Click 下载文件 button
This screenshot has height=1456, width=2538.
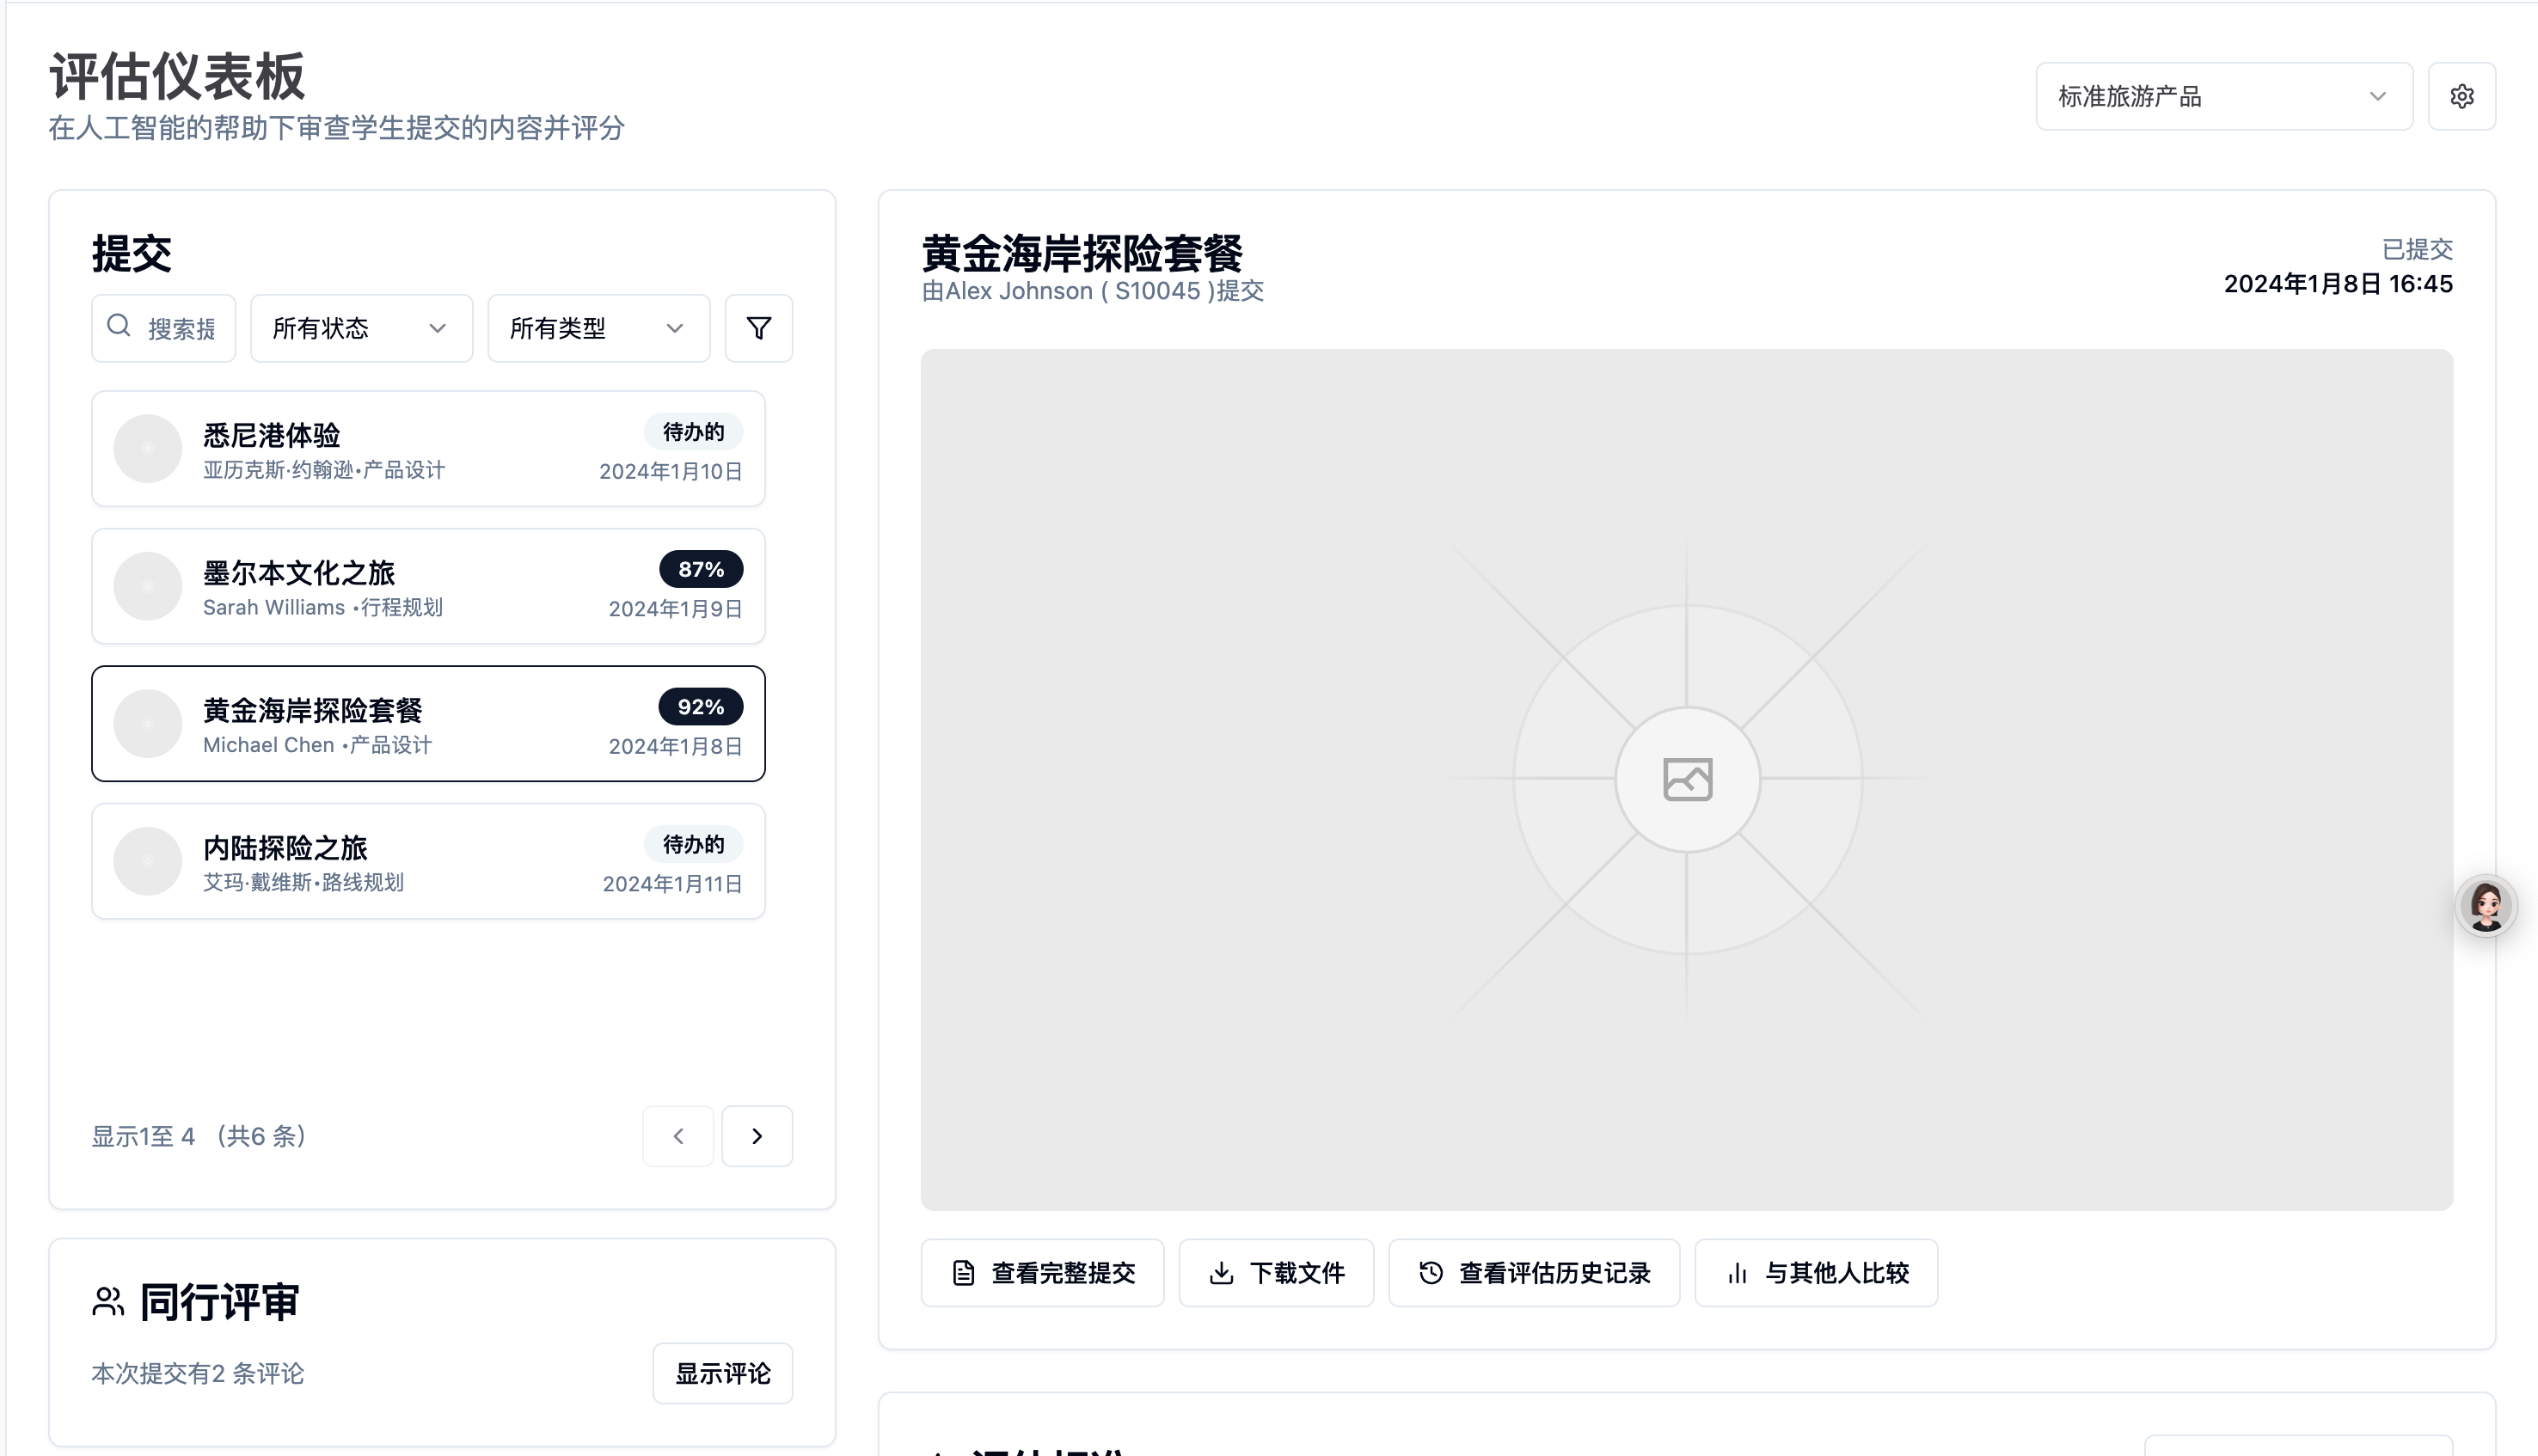click(x=1276, y=1273)
